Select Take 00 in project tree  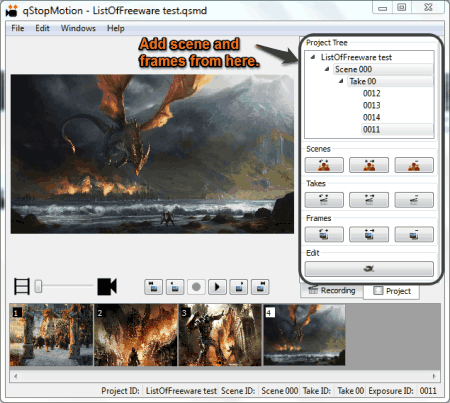(x=390, y=81)
